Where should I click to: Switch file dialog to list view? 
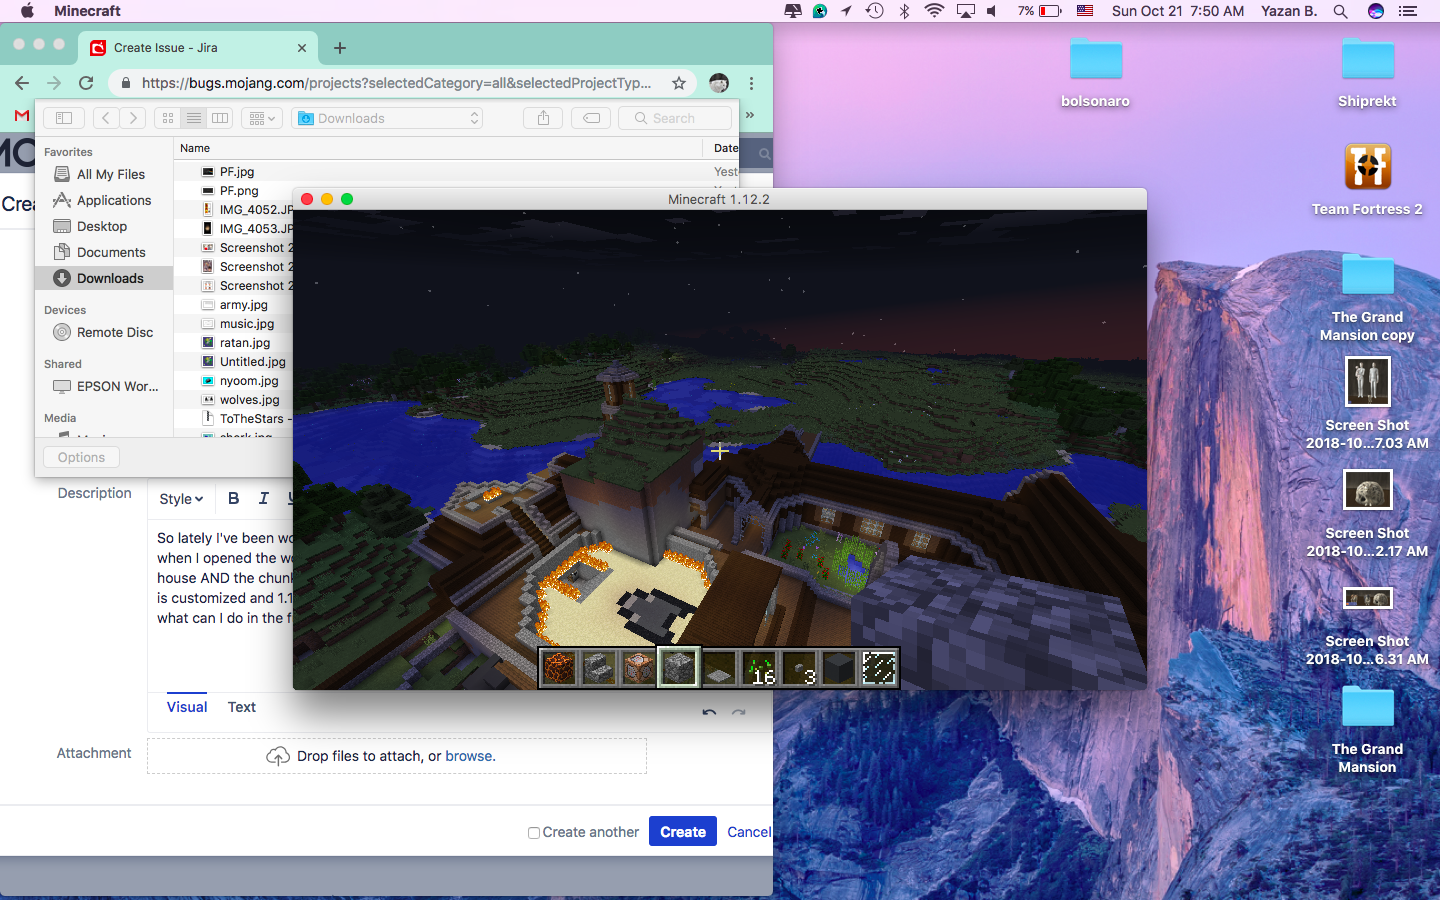194,118
